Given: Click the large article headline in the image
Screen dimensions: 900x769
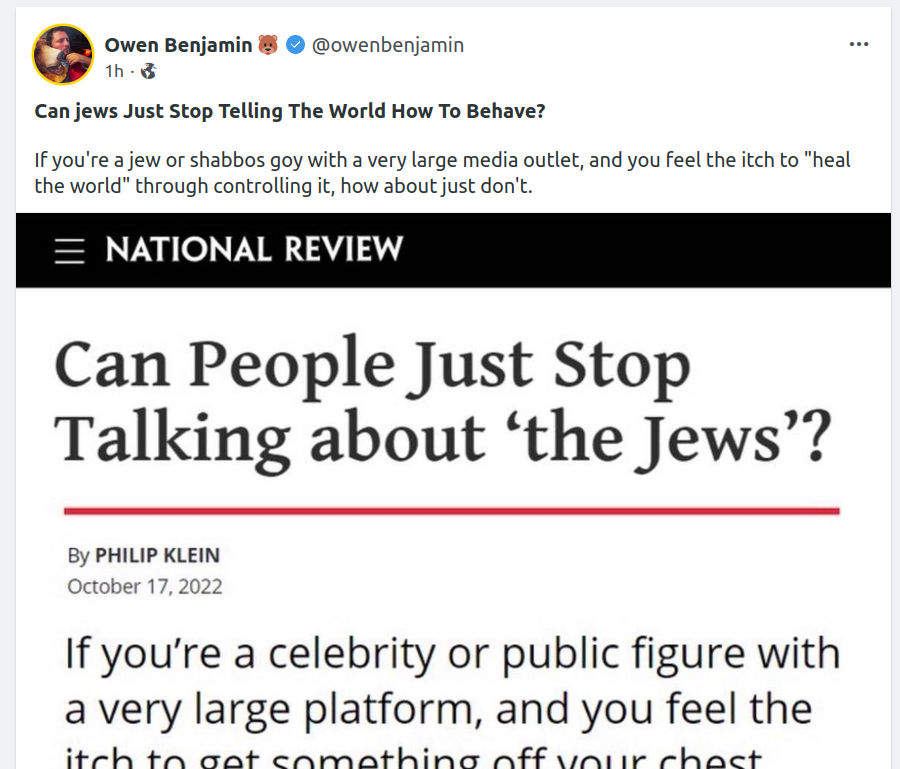Looking at the screenshot, I should [440, 400].
